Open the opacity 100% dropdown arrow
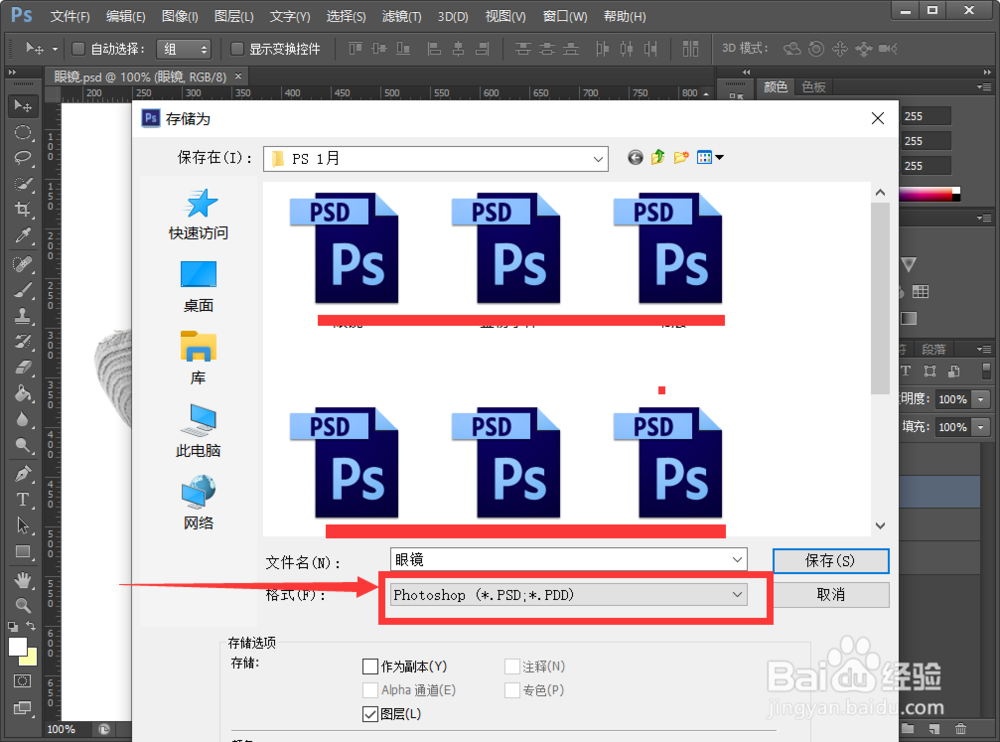Viewport: 1000px width, 742px height. [x=981, y=399]
